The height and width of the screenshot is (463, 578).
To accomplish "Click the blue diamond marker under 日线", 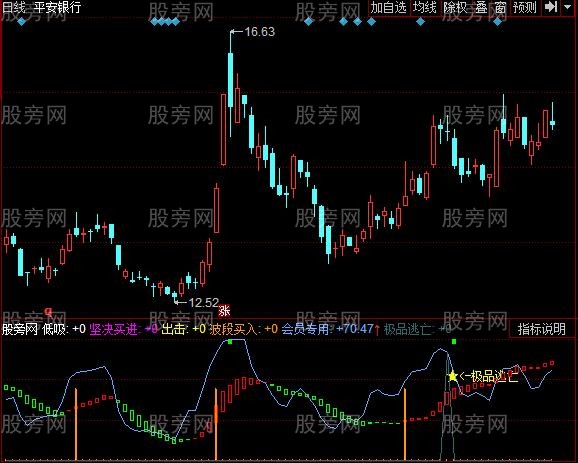I will [22, 22].
